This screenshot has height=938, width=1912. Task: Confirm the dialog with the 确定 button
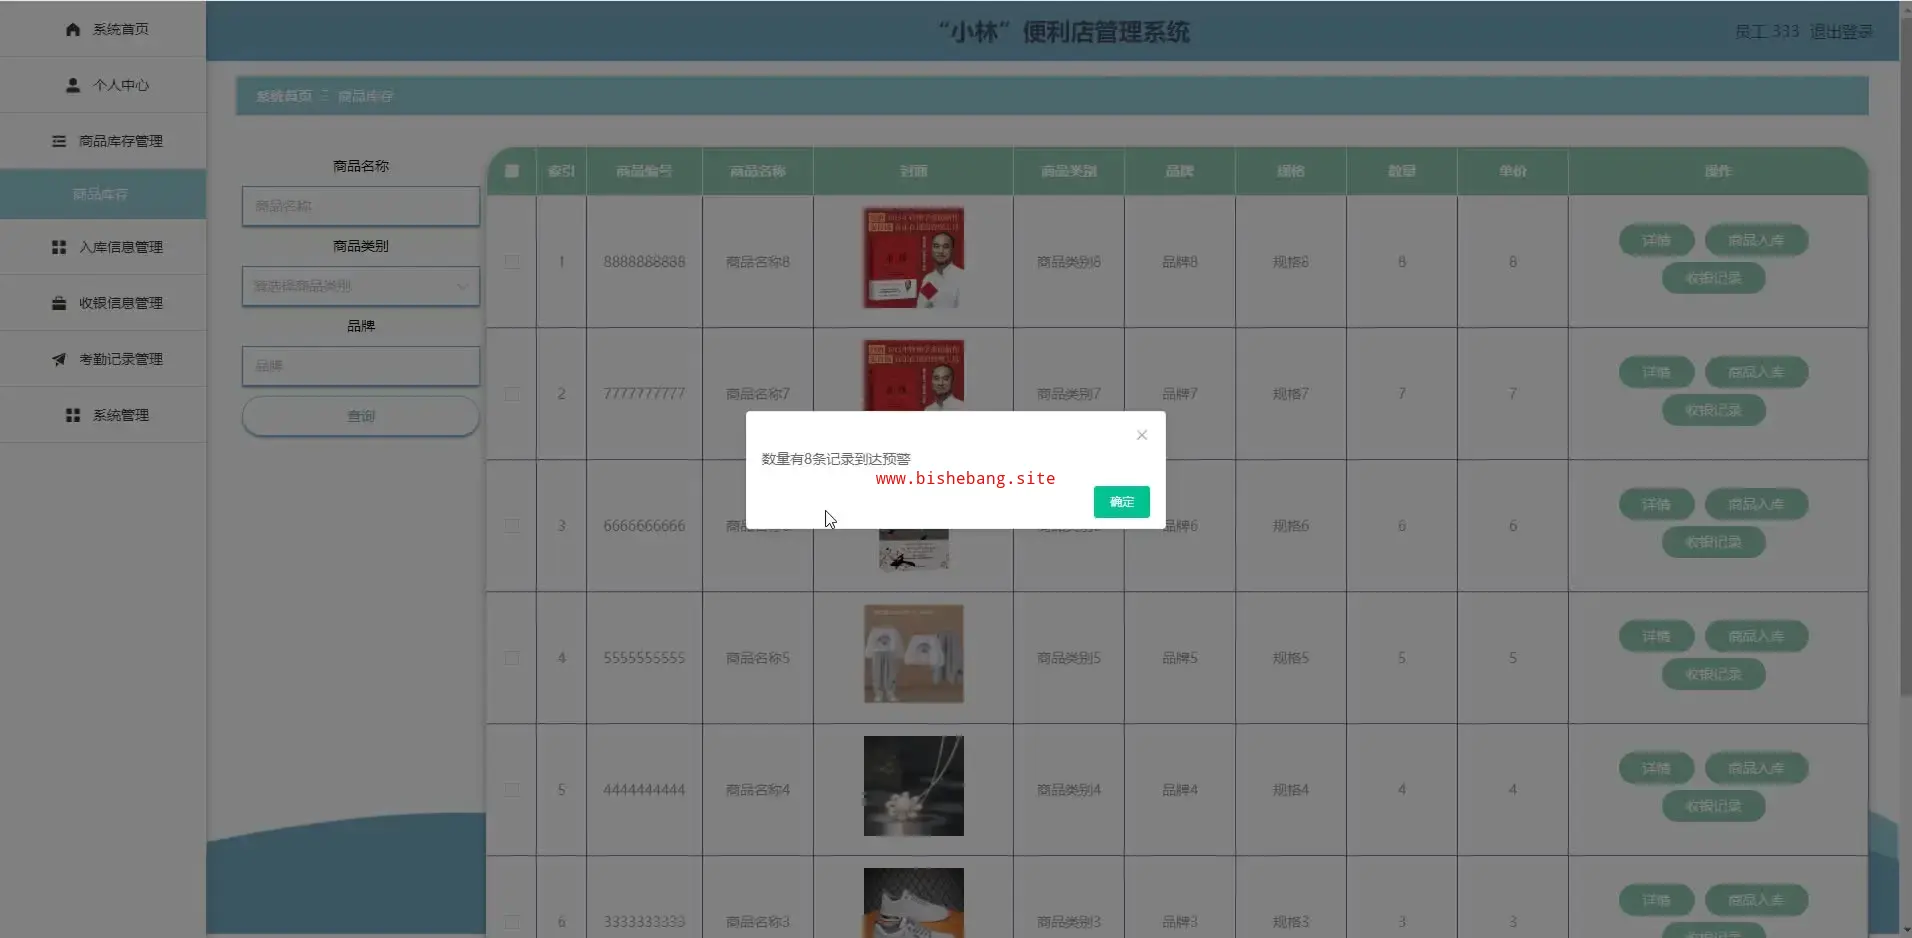click(x=1122, y=502)
